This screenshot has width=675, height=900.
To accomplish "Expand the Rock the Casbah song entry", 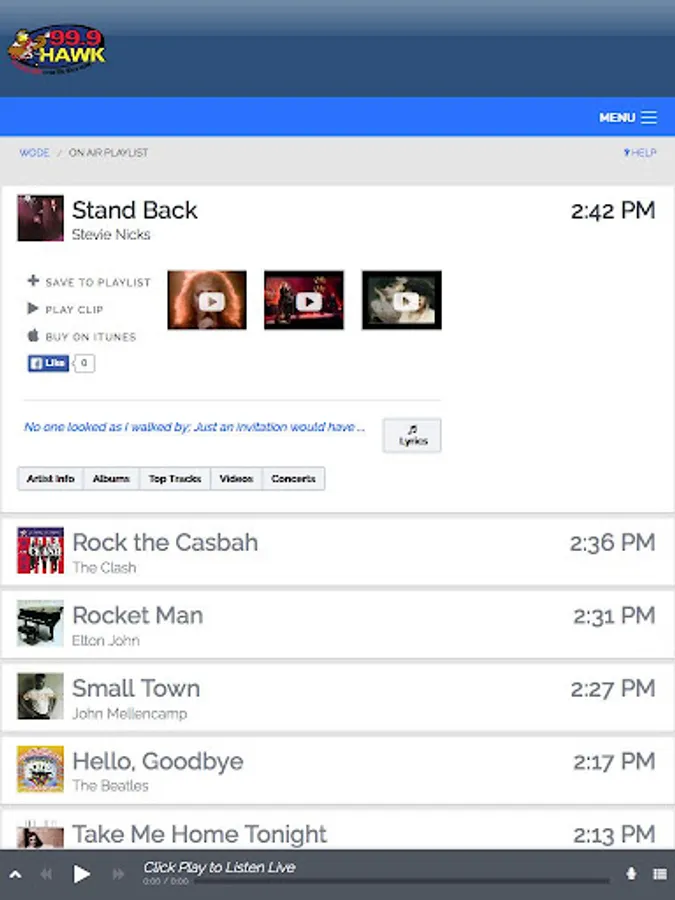I will click(x=338, y=552).
